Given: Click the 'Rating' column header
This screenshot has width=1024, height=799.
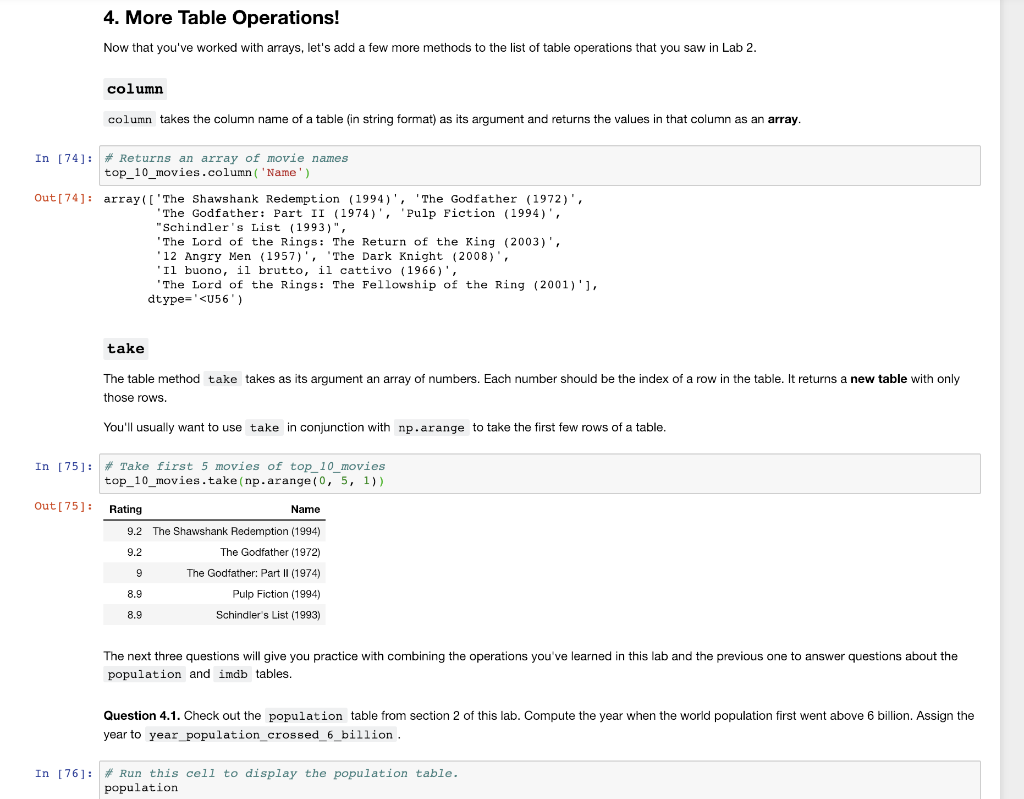Looking at the screenshot, I should pyautogui.click(x=125, y=510).
